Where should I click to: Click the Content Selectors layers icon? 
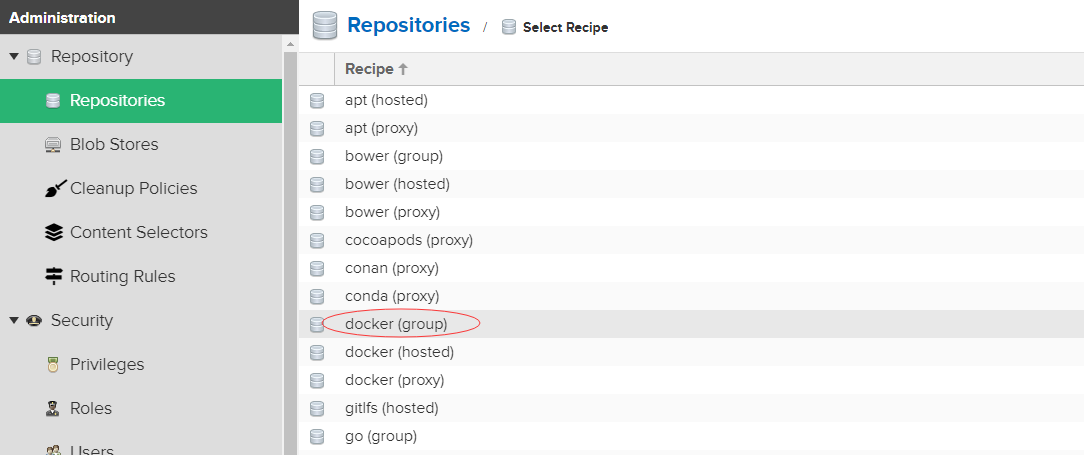54,233
